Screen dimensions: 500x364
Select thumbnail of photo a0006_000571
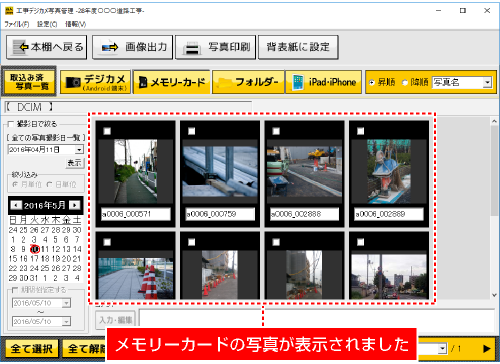tap(136, 172)
